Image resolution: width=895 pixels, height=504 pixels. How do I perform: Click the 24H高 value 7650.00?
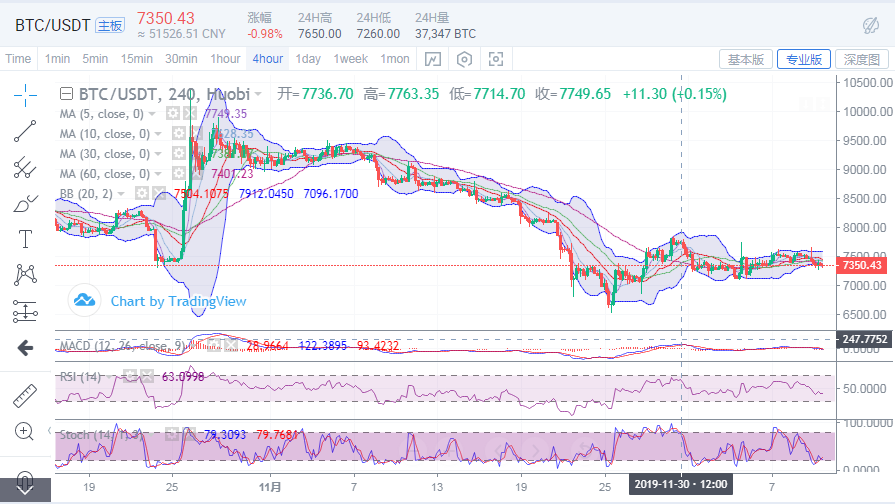(320, 34)
